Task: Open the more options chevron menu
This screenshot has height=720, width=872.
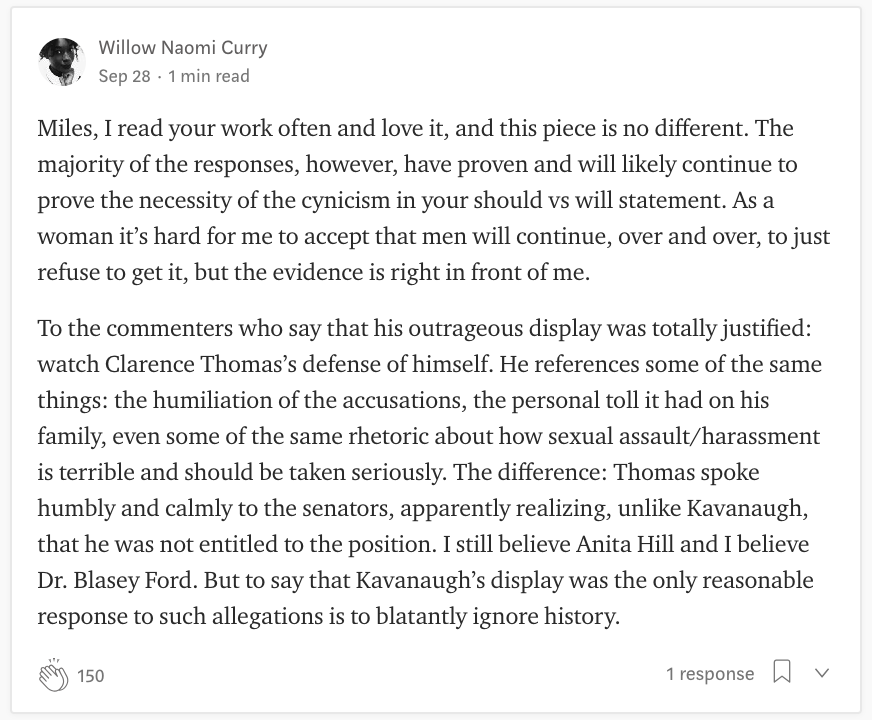Action: click(821, 673)
